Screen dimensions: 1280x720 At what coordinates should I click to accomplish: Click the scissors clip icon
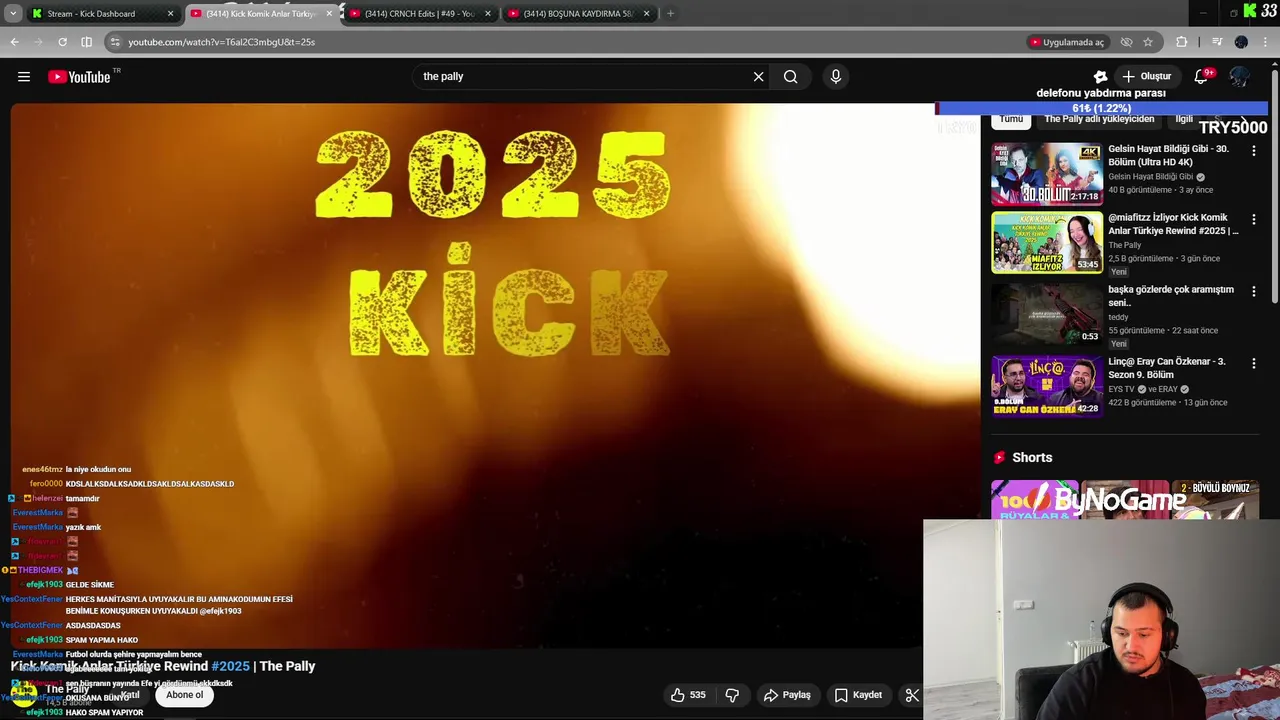coord(912,695)
